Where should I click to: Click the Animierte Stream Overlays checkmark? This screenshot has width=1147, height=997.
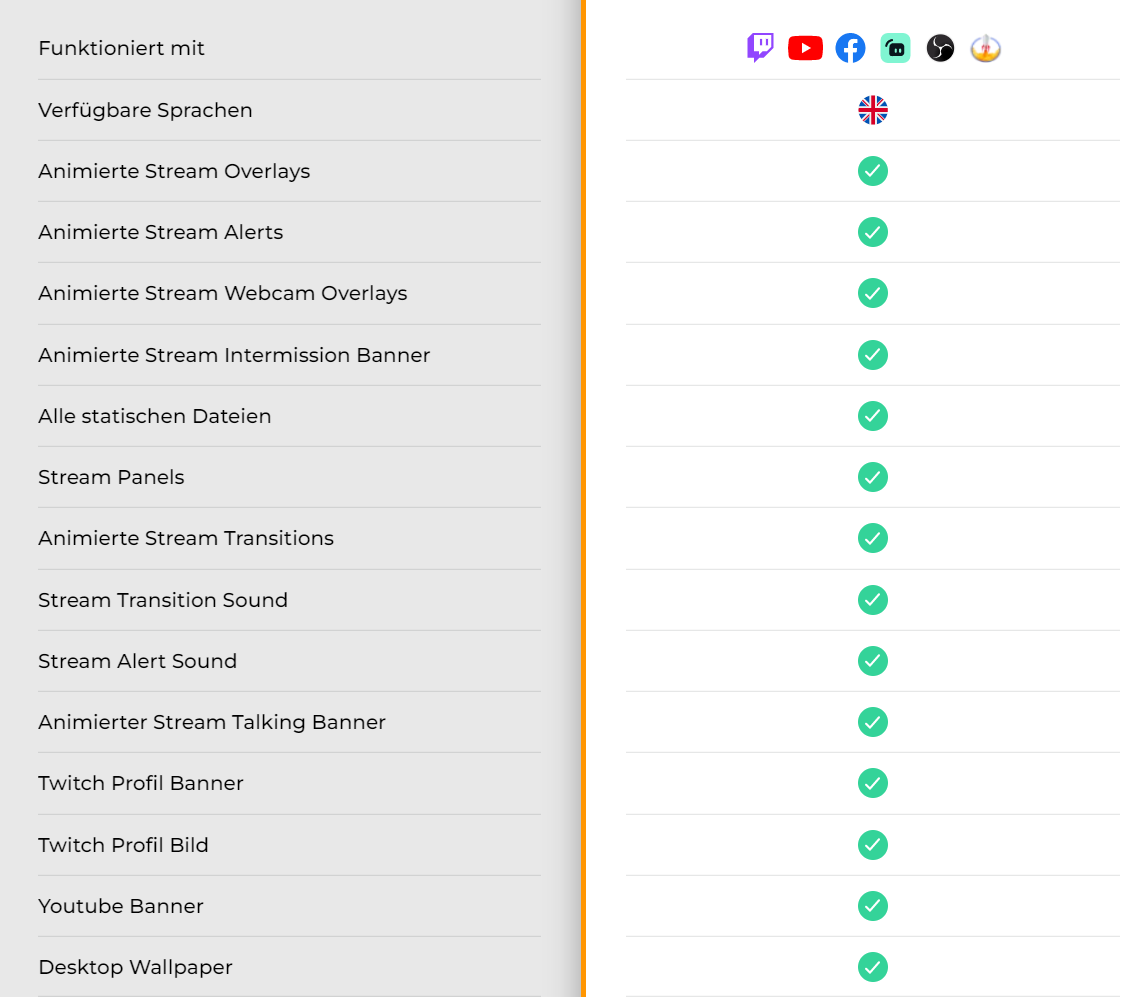coord(872,171)
